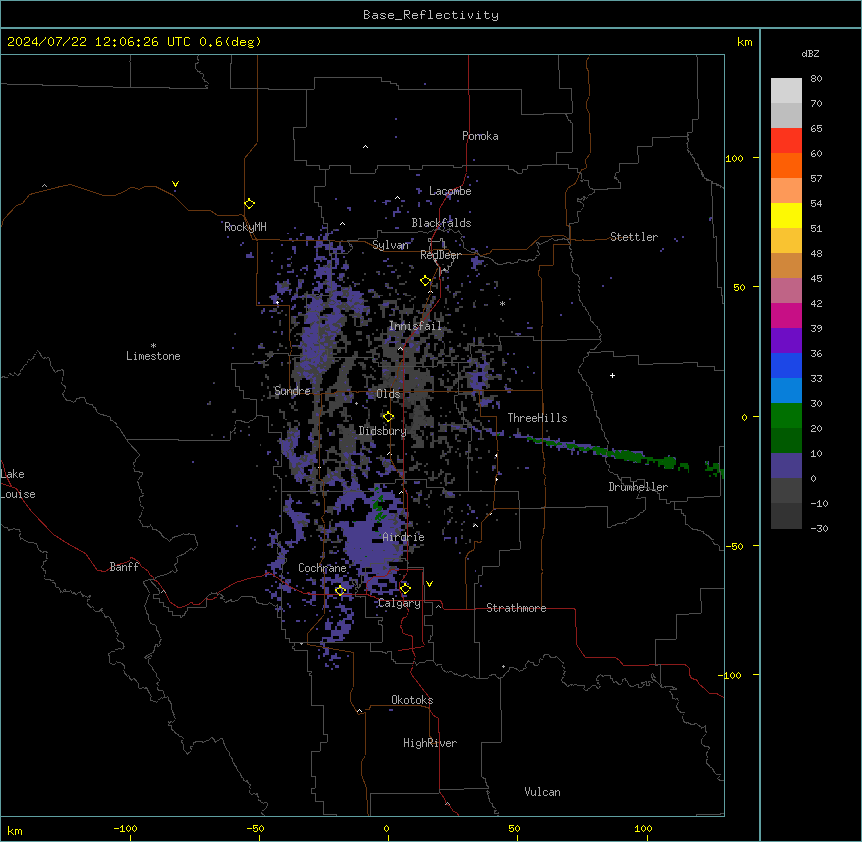Click the Sylvan label on the map
Screen dimensions: 862x842
coord(390,245)
